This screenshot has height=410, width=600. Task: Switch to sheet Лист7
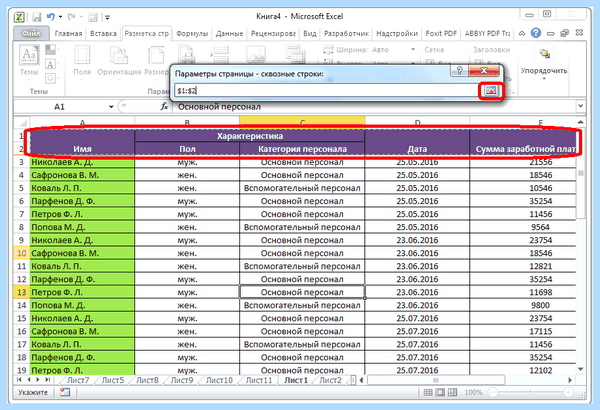[78, 380]
